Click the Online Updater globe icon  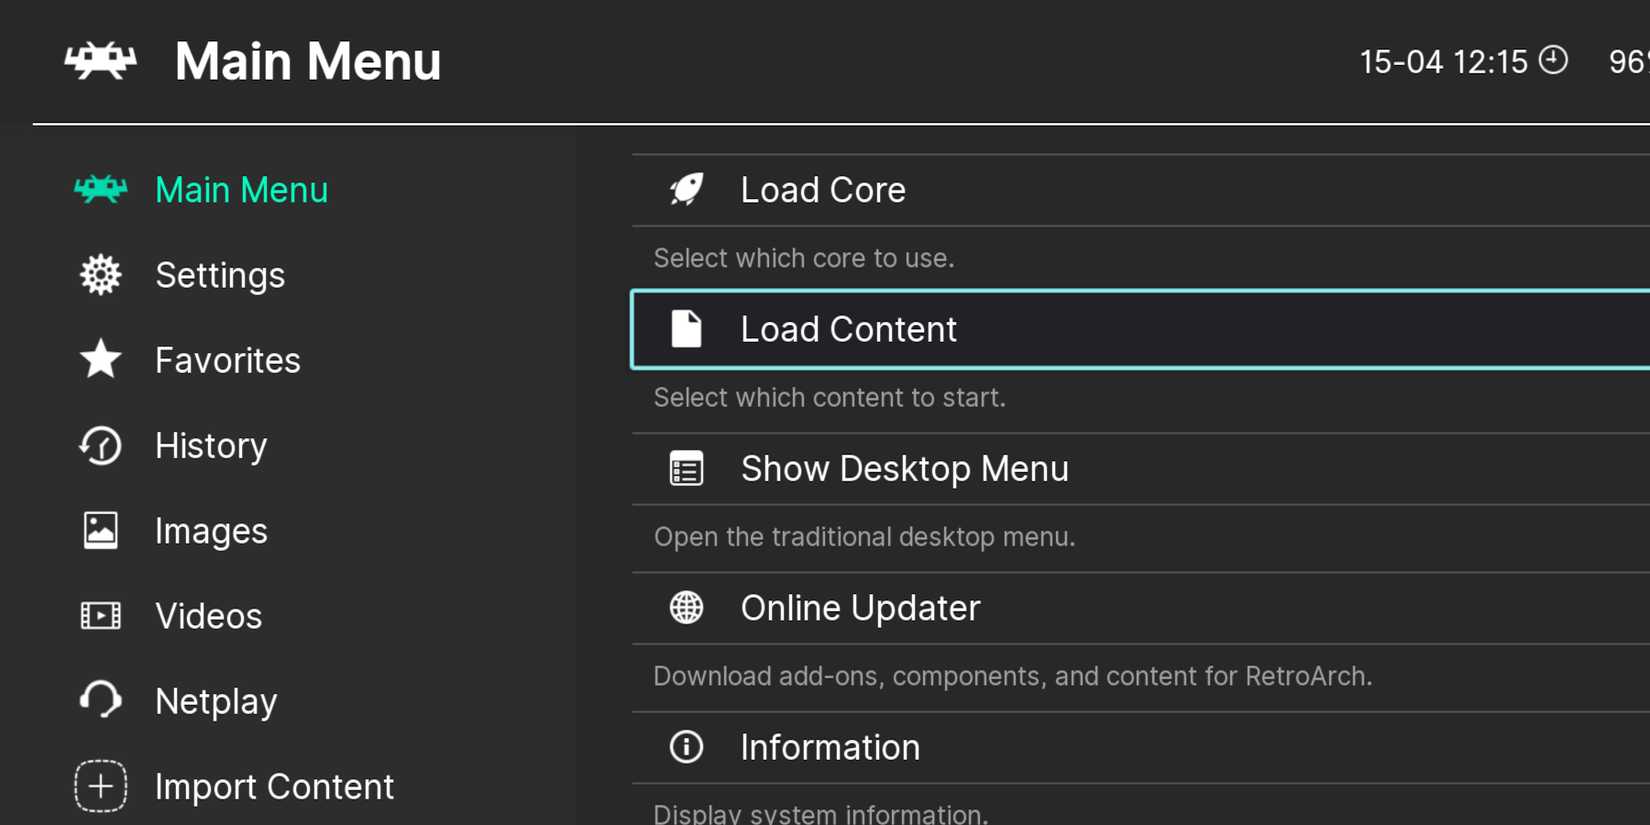tap(686, 607)
